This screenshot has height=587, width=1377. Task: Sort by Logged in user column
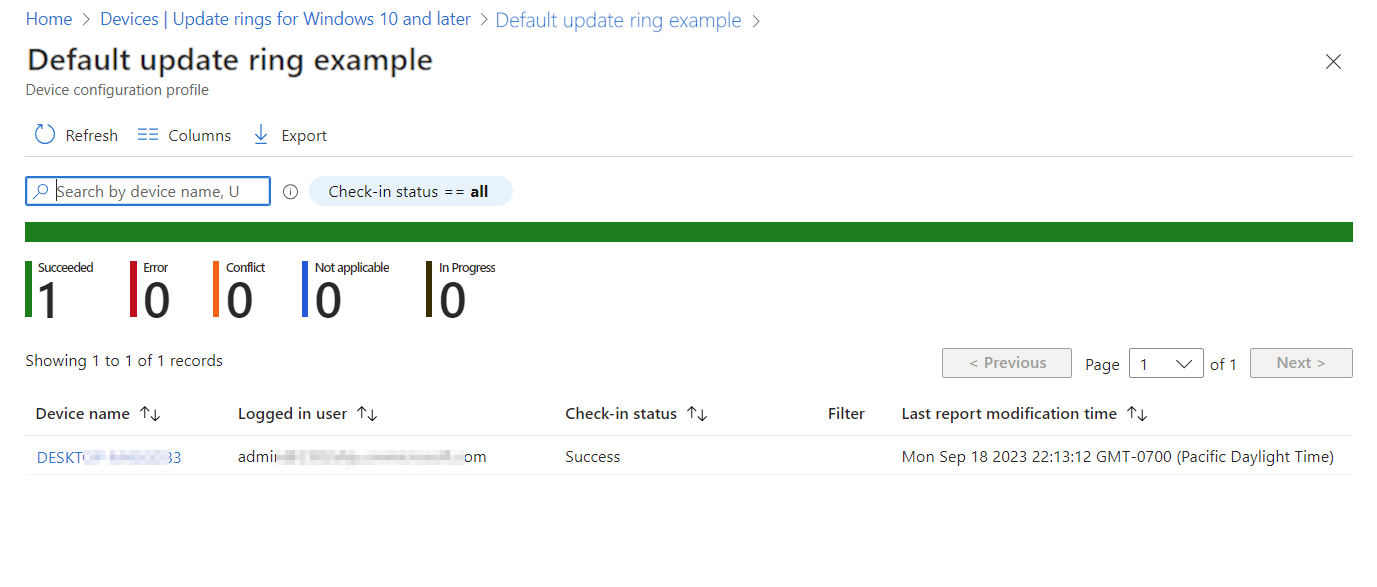coord(367,413)
